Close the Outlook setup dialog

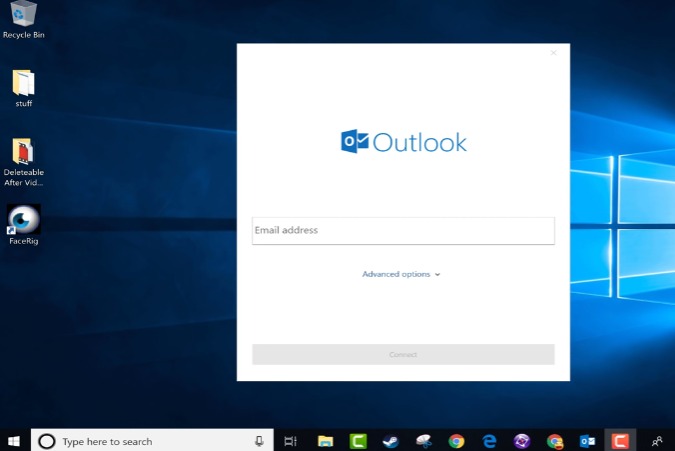[553, 53]
